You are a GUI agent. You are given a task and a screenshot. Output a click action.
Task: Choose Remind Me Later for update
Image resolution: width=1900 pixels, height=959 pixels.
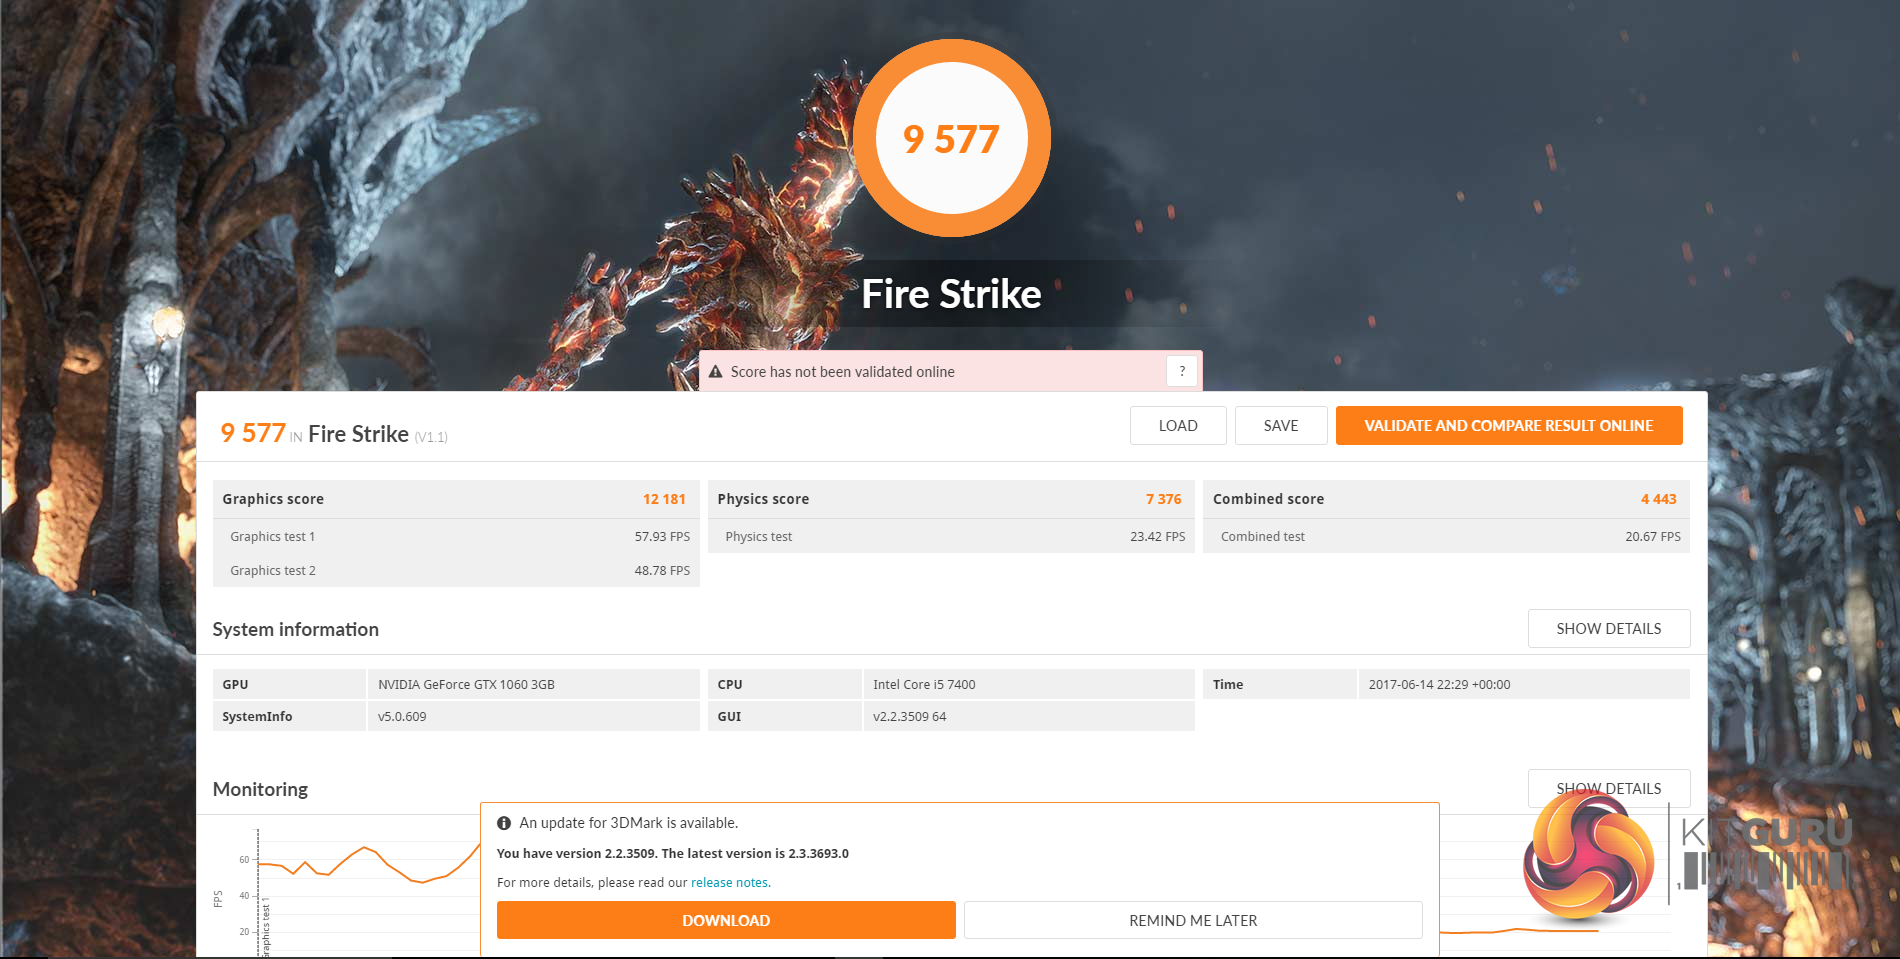[x=1193, y=920]
